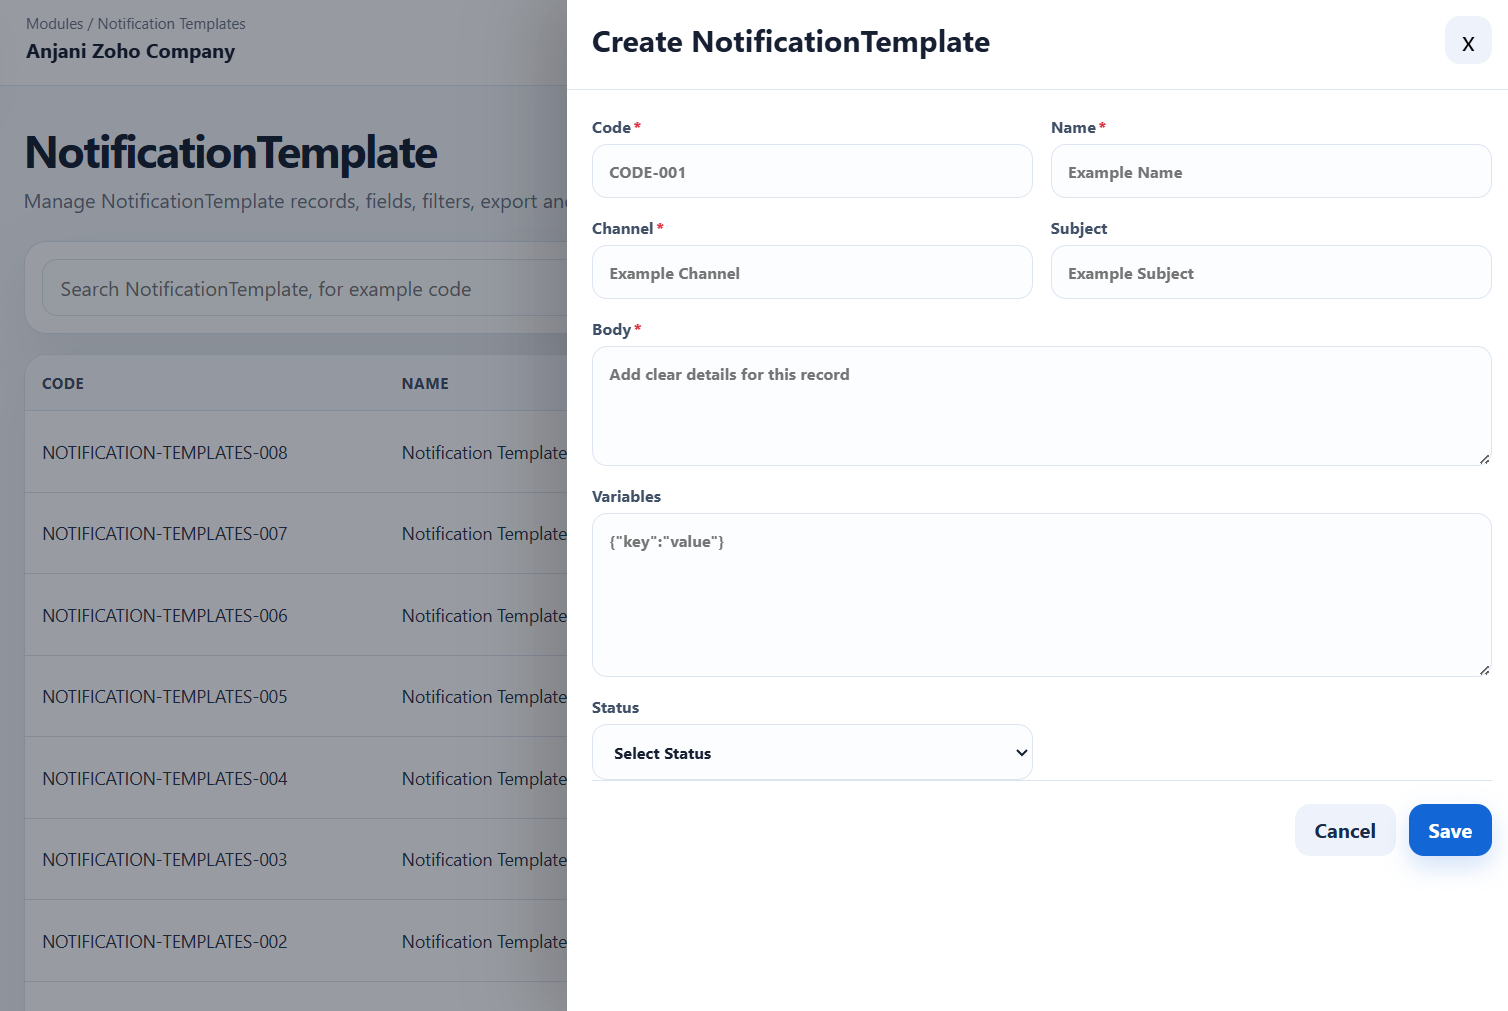The height and width of the screenshot is (1011, 1508).
Task: Select row NOTIFICATION-TEMPLATES-007
Action: [x=296, y=534]
